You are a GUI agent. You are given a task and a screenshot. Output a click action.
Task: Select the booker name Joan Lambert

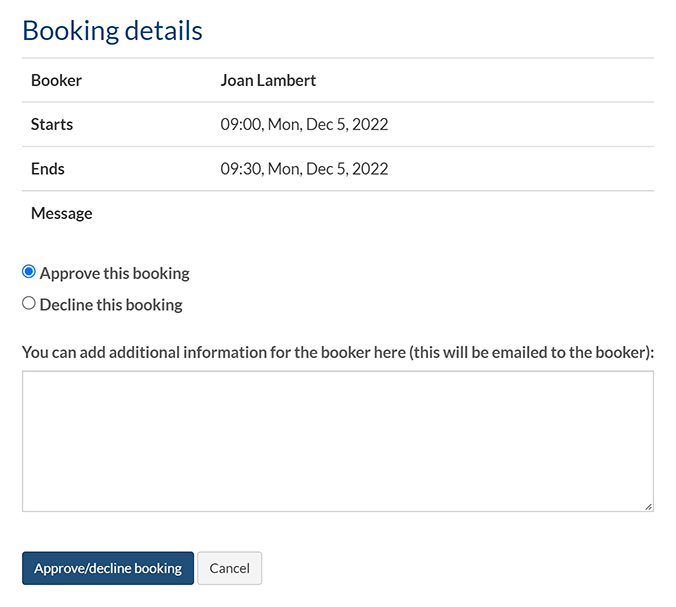point(268,80)
